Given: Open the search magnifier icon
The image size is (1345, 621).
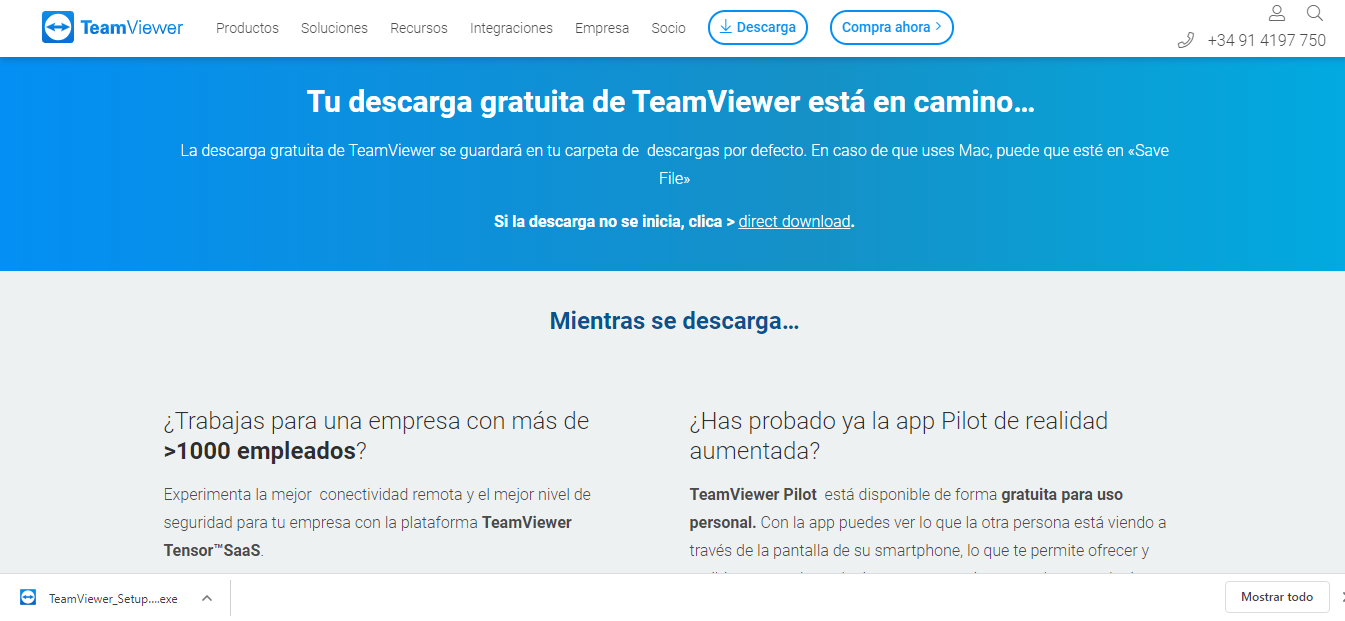Looking at the screenshot, I should 1315,13.
